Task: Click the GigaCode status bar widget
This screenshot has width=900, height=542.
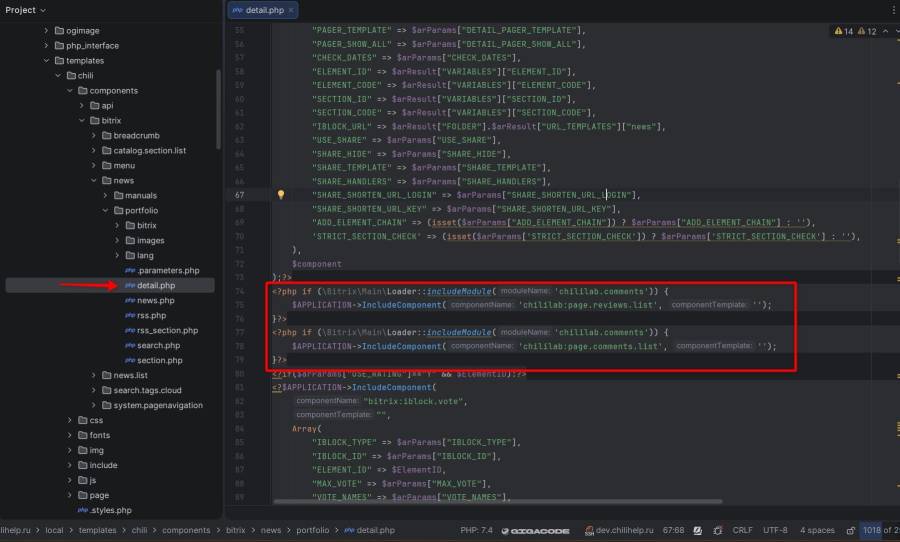Action: pyautogui.click(x=538, y=530)
